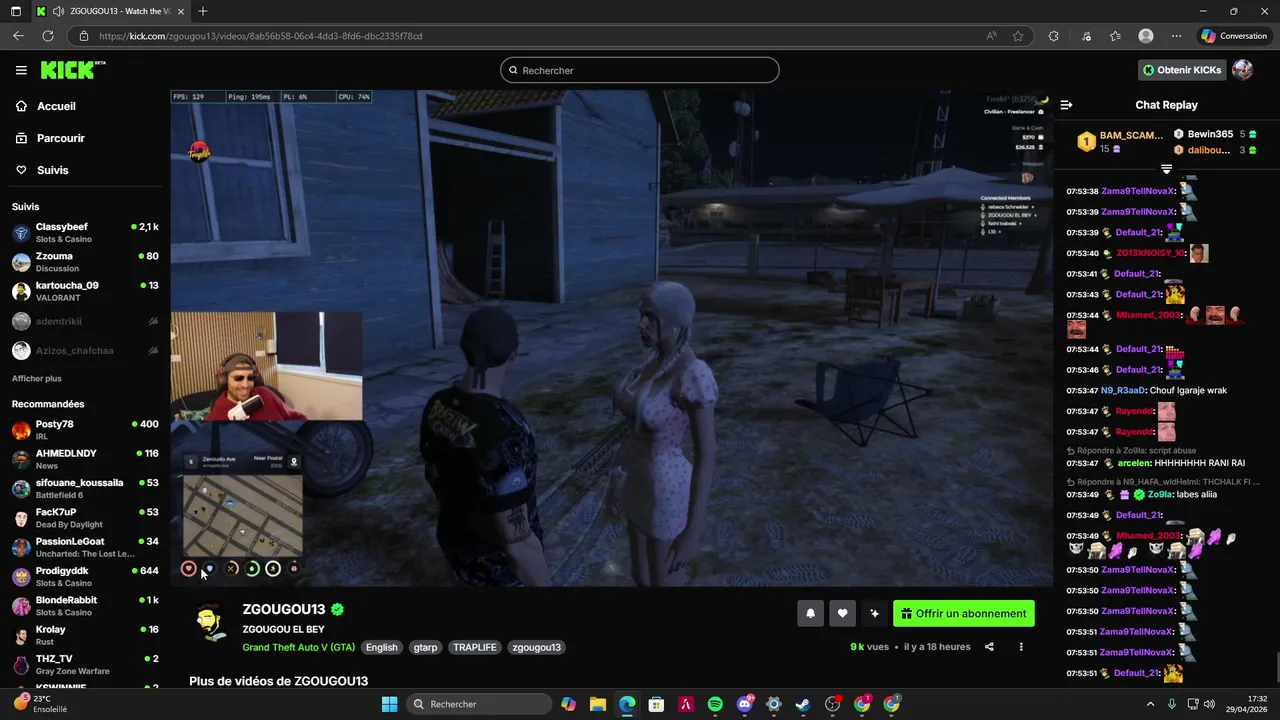This screenshot has width=1280, height=720.
Task: Click the browser back arrow
Action: tap(18, 36)
